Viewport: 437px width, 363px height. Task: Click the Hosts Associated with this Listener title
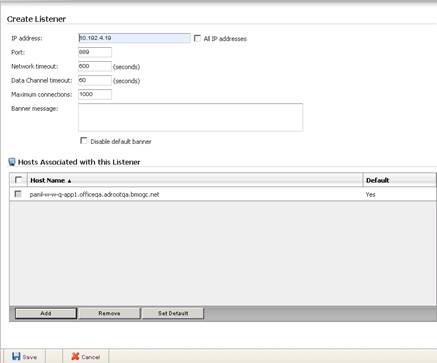(x=79, y=162)
